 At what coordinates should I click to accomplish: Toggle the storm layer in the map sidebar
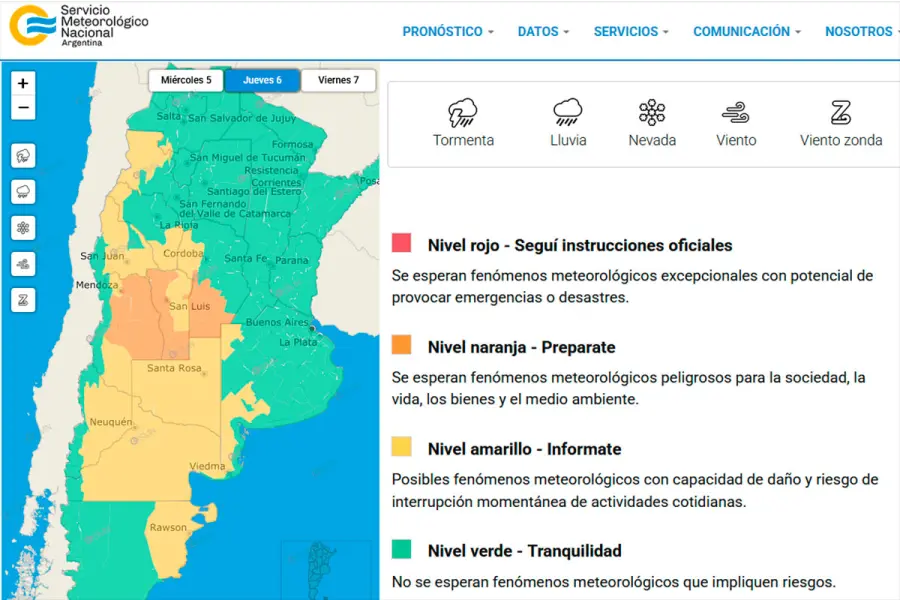click(x=23, y=155)
